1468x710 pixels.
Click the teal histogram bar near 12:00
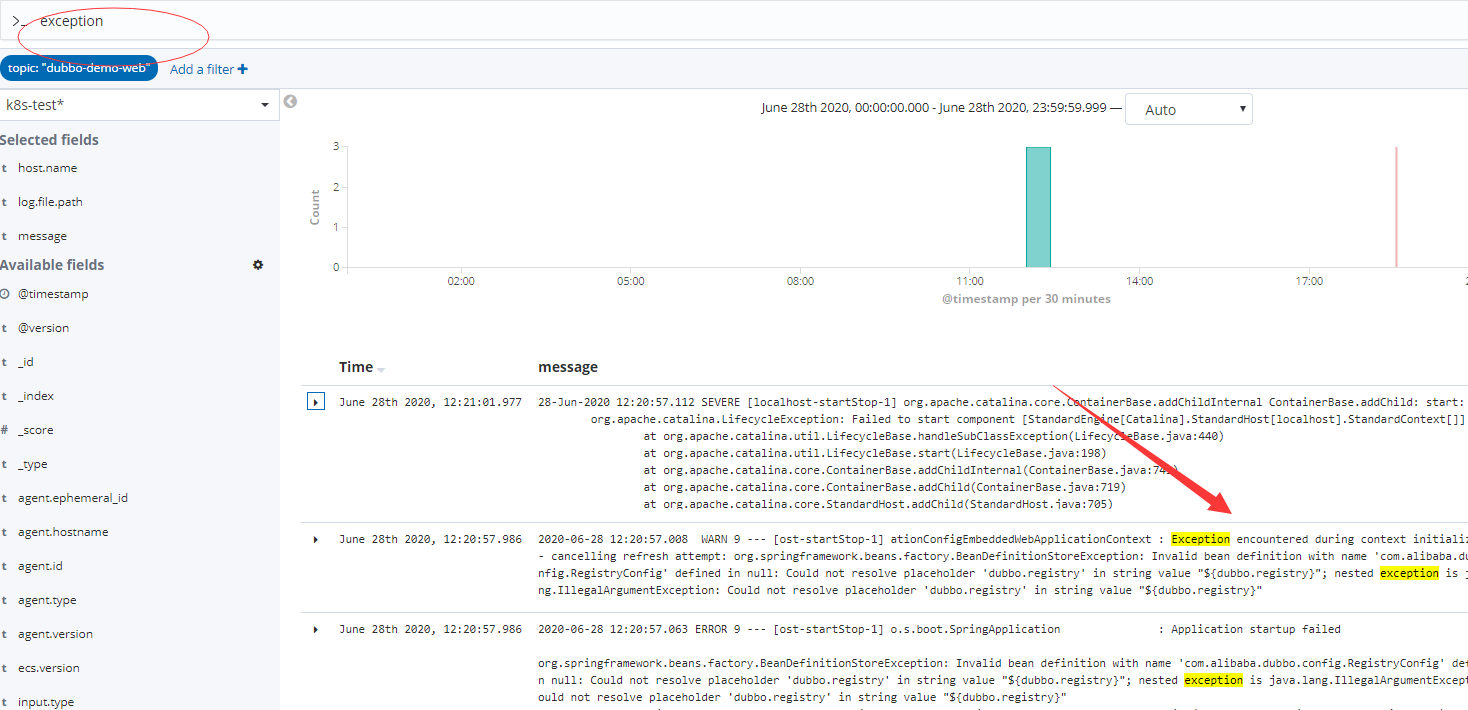click(x=1038, y=207)
